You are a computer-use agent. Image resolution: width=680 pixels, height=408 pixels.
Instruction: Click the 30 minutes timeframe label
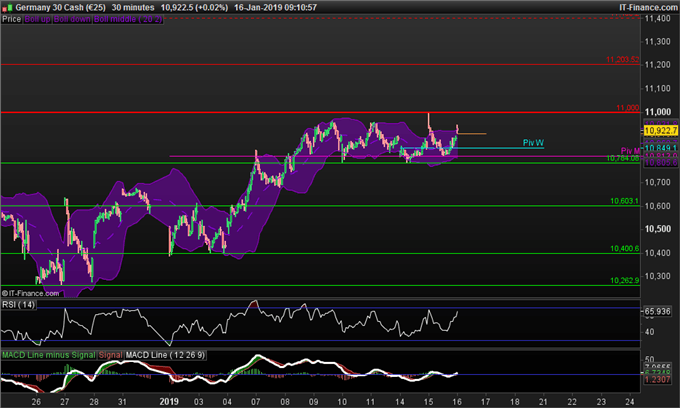coord(133,7)
